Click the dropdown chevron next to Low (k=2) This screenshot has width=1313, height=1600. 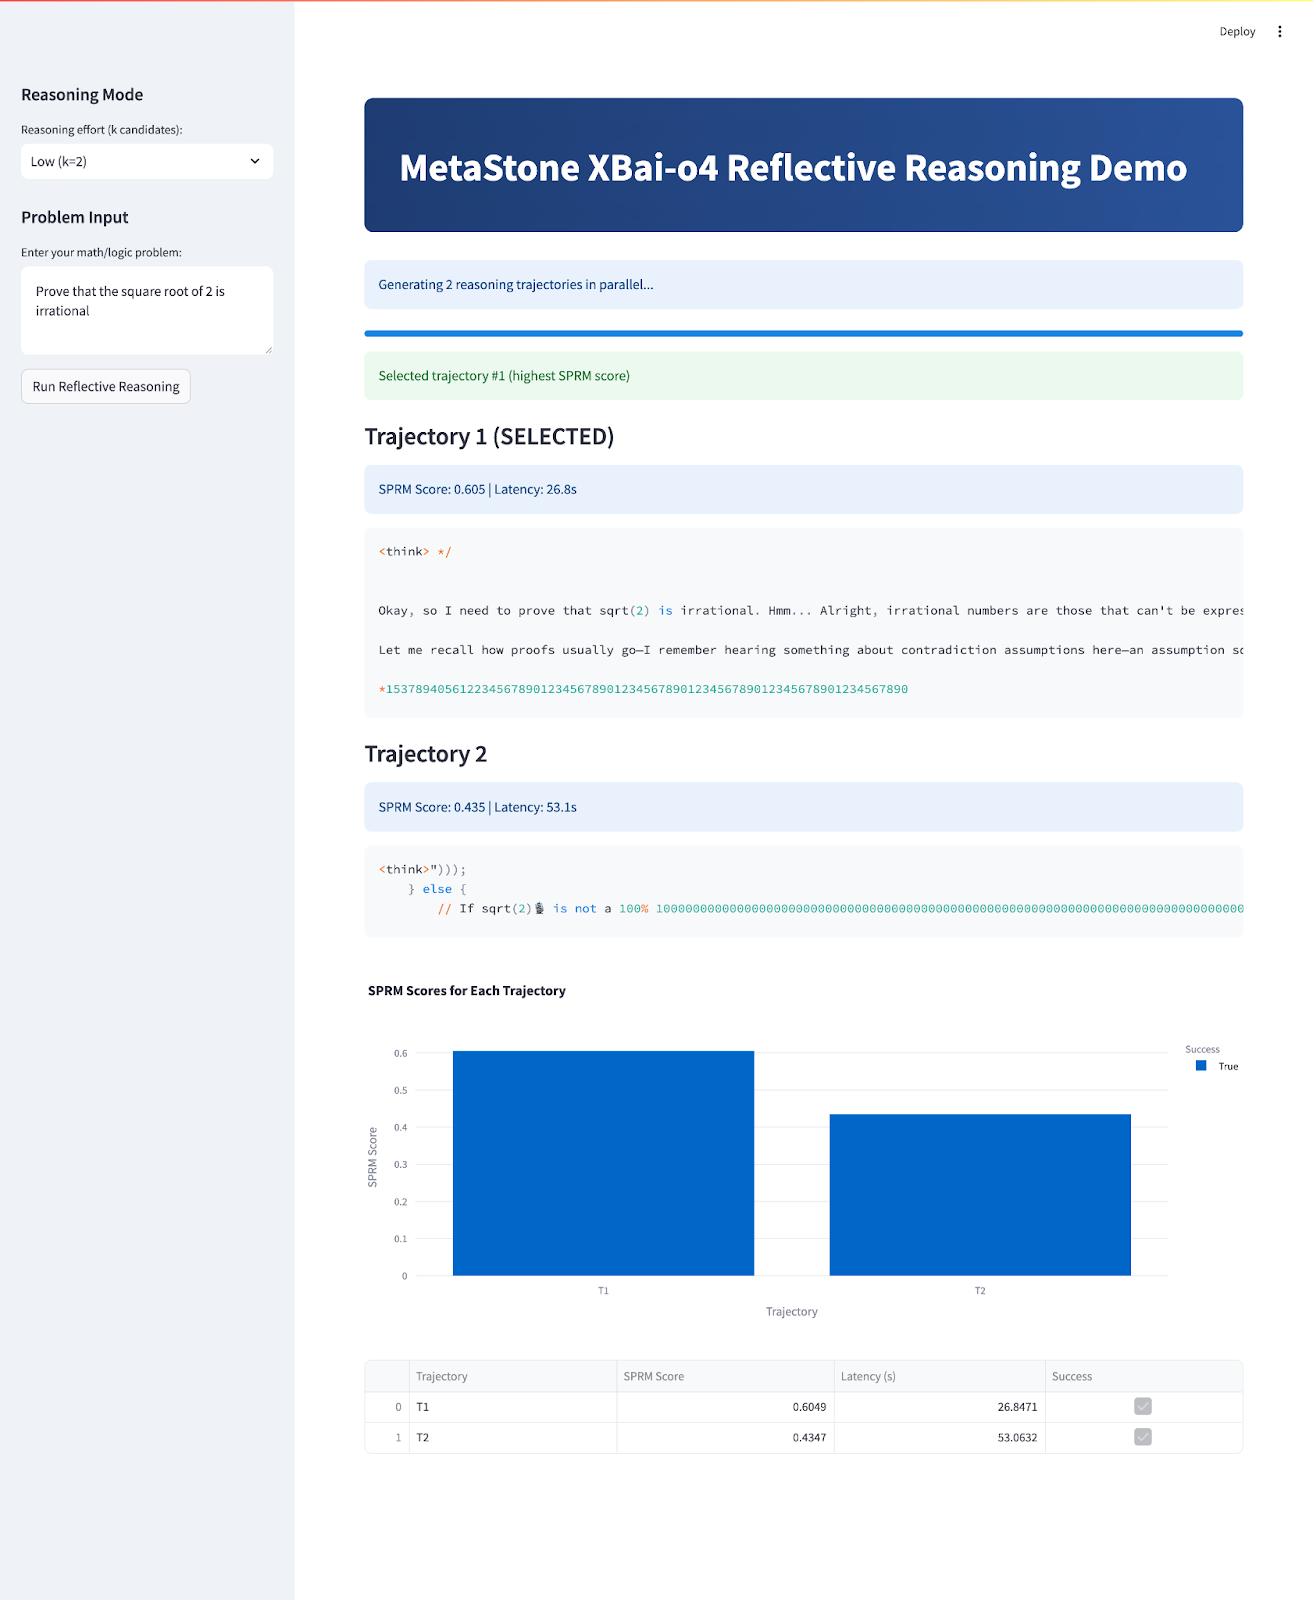[255, 161]
